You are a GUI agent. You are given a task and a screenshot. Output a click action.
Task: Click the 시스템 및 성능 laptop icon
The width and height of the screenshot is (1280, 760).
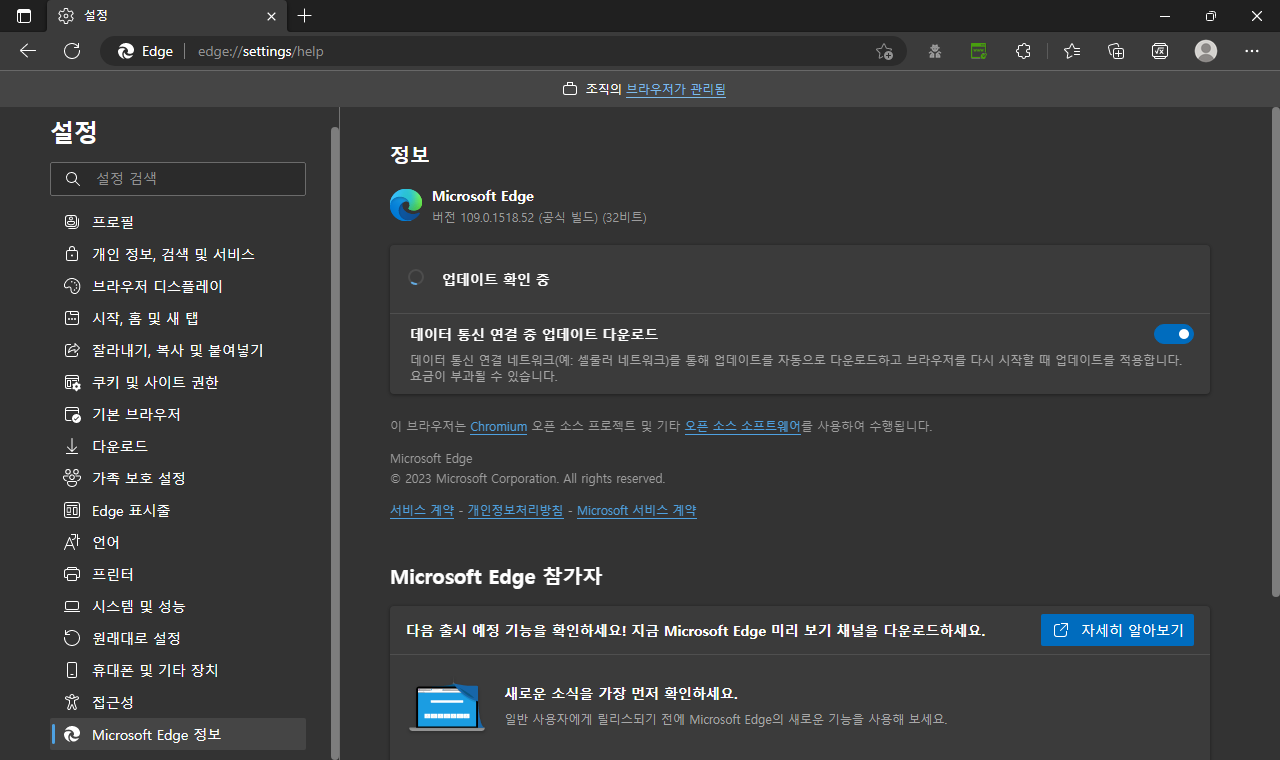click(x=72, y=606)
